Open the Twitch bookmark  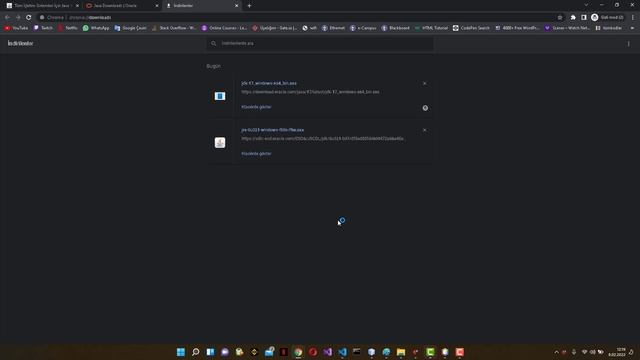pos(43,28)
